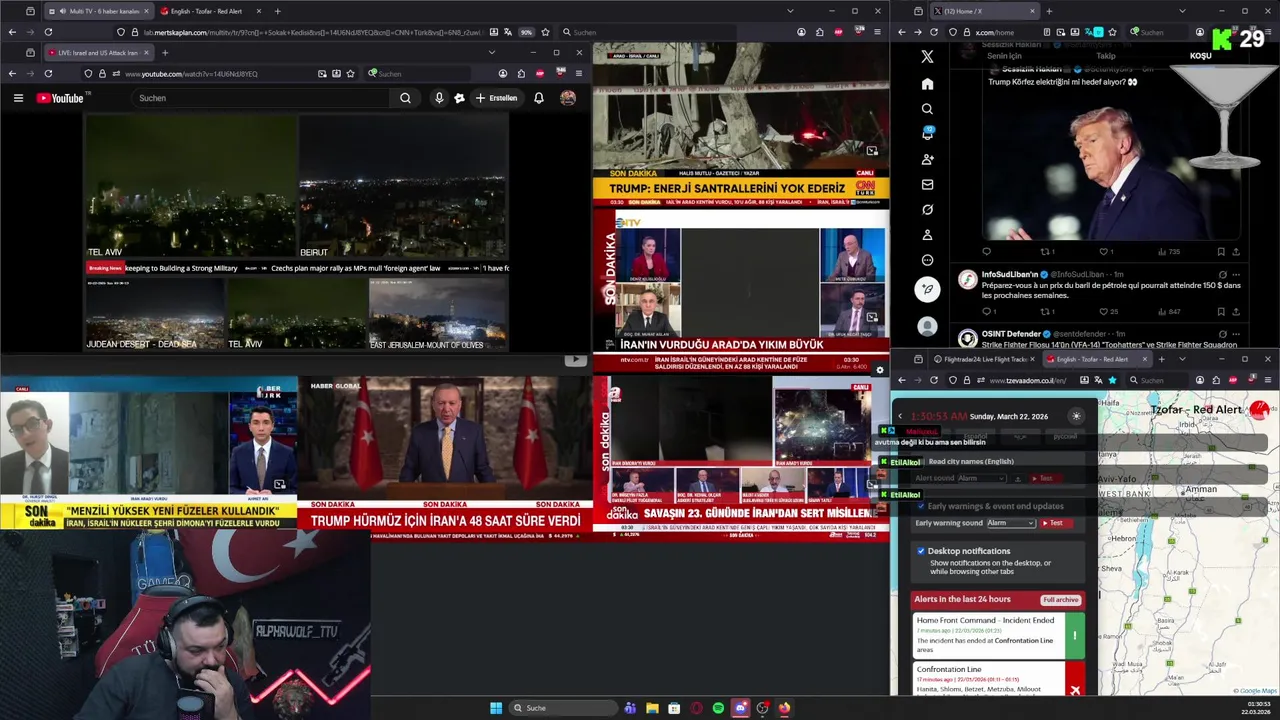Open Confrontation Line alert card
Image resolution: width=1280 pixels, height=720 pixels.
(999, 679)
